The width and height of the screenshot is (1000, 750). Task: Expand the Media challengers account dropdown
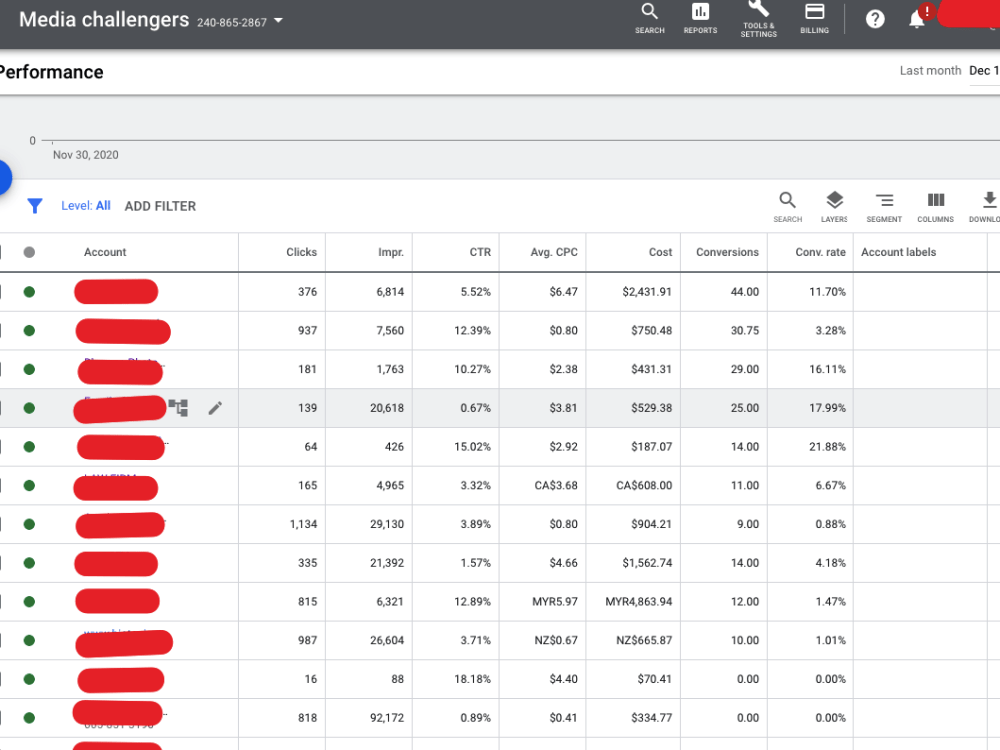(x=278, y=20)
